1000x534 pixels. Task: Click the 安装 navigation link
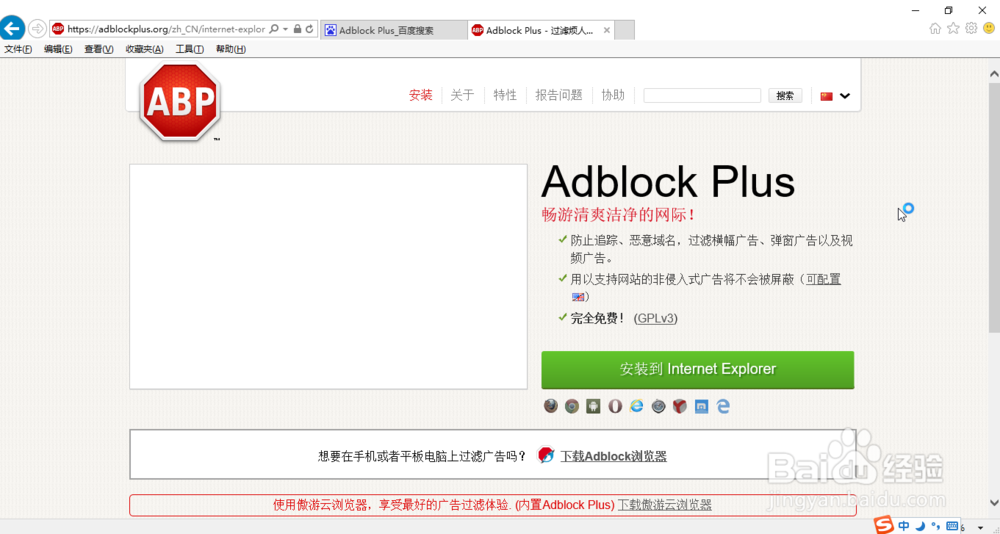[x=421, y=95]
